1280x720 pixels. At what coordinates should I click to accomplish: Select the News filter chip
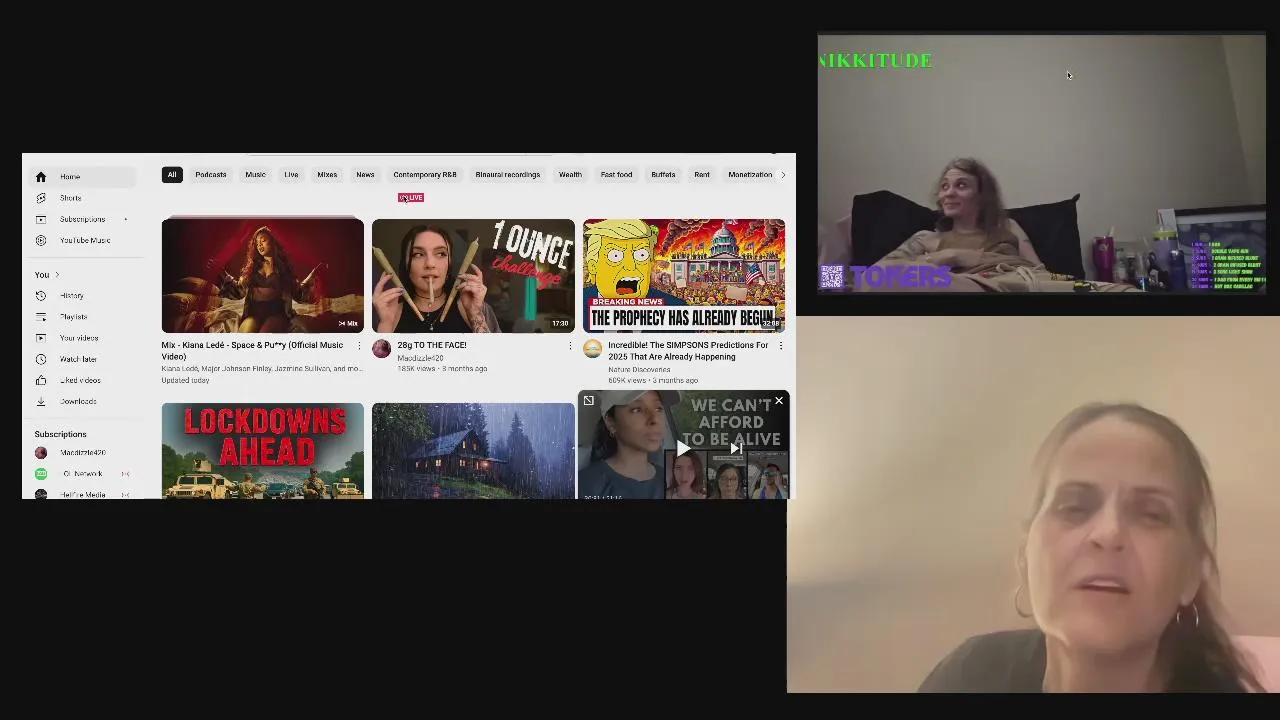click(x=365, y=175)
